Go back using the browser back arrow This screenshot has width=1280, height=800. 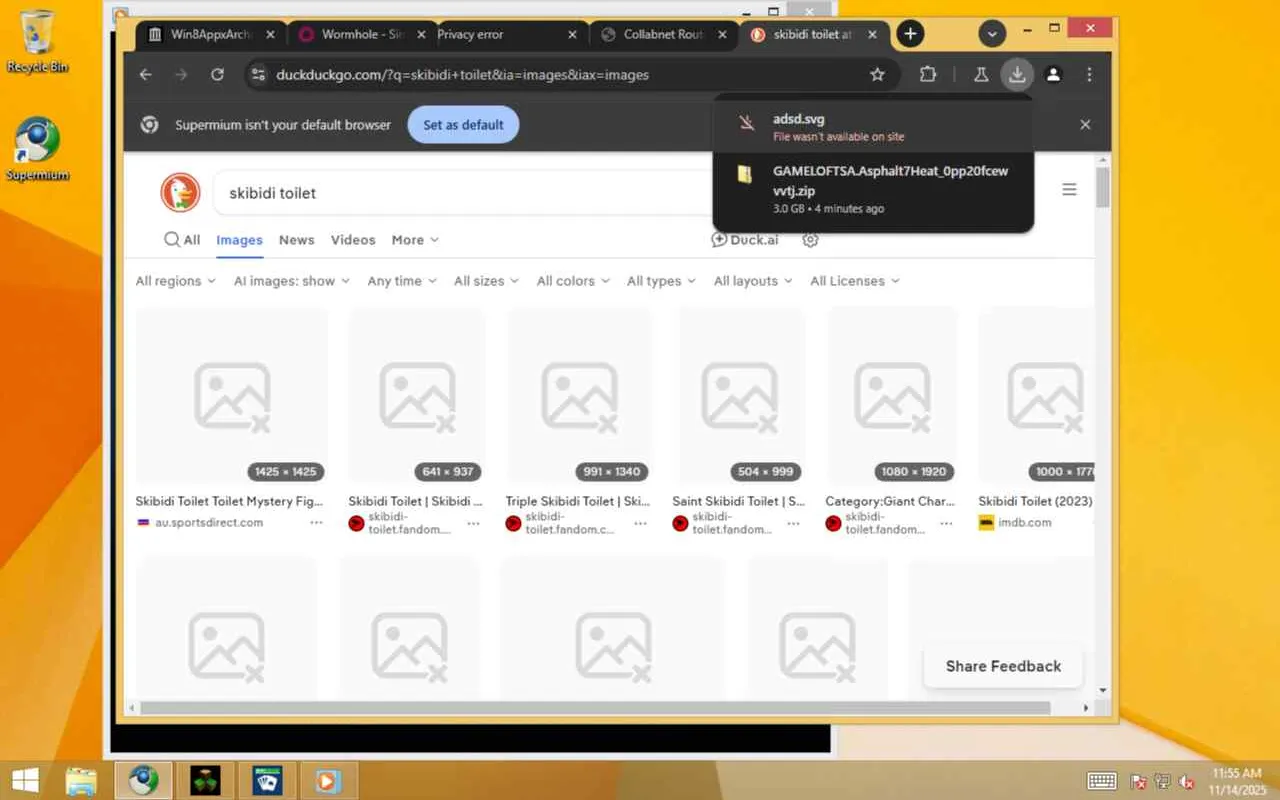pos(146,75)
